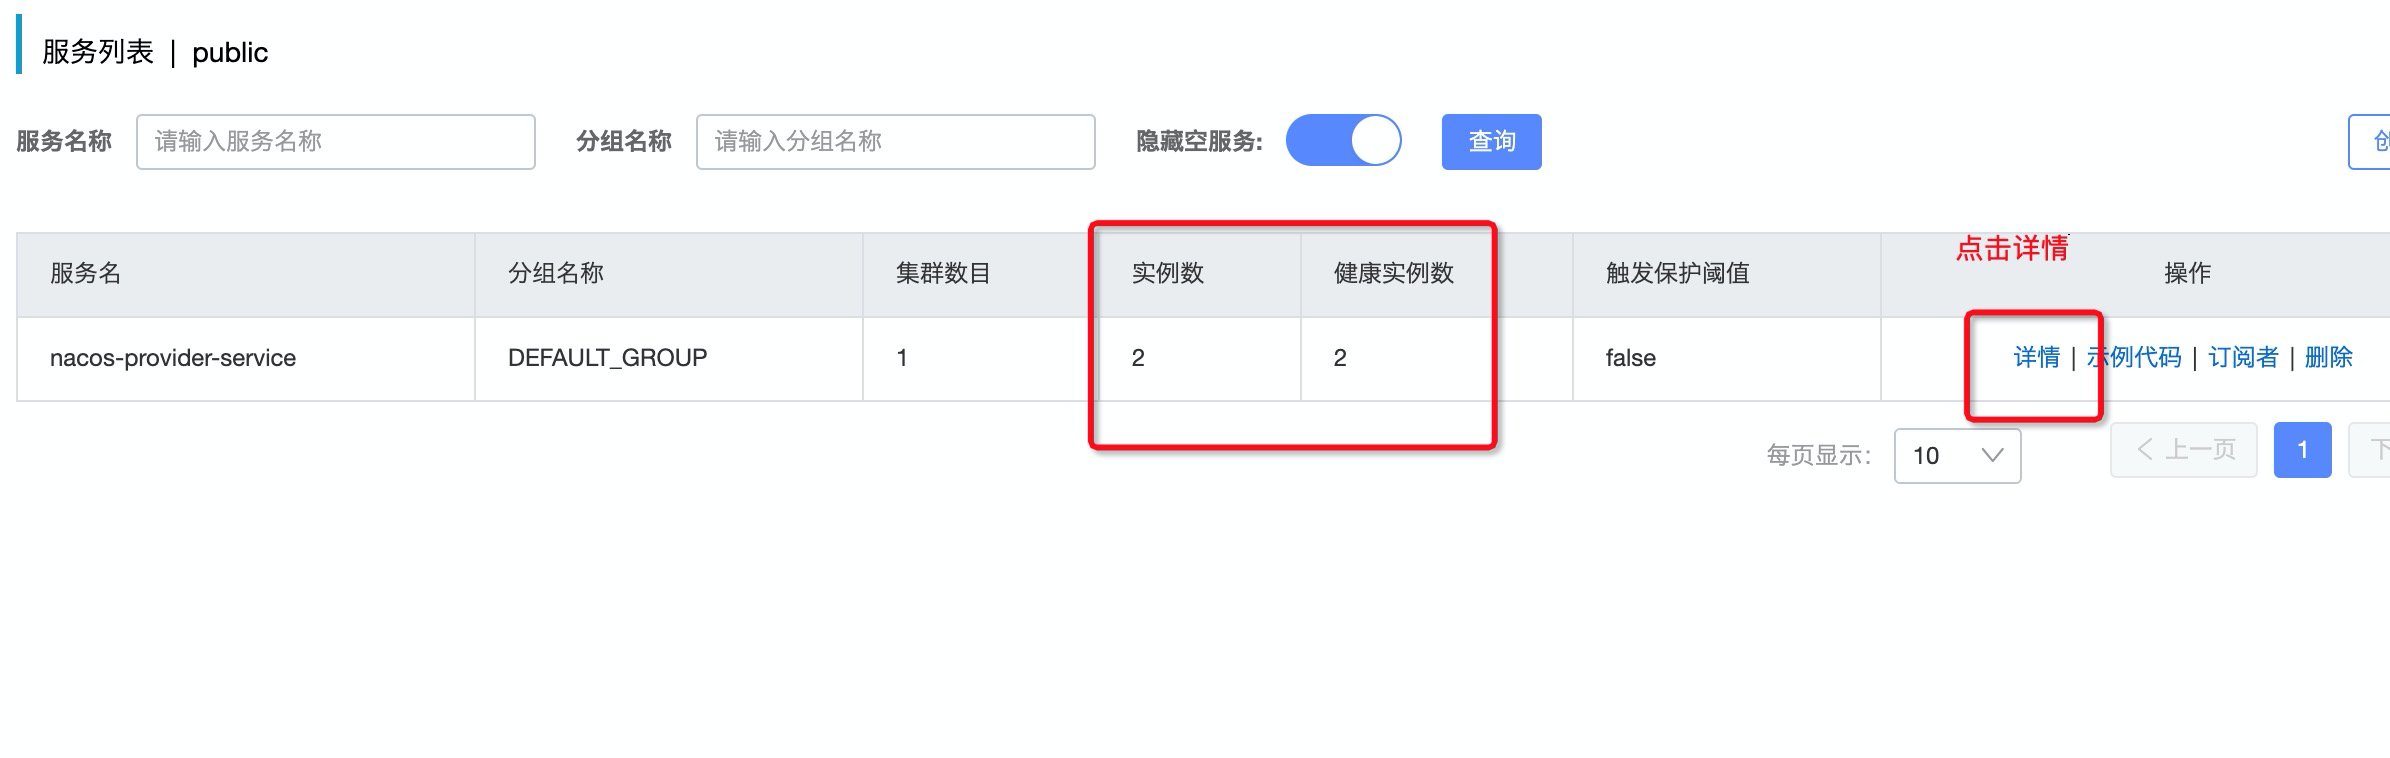2390x758 pixels.
Task: Click 删除 to delete the service
Action: point(2328,357)
